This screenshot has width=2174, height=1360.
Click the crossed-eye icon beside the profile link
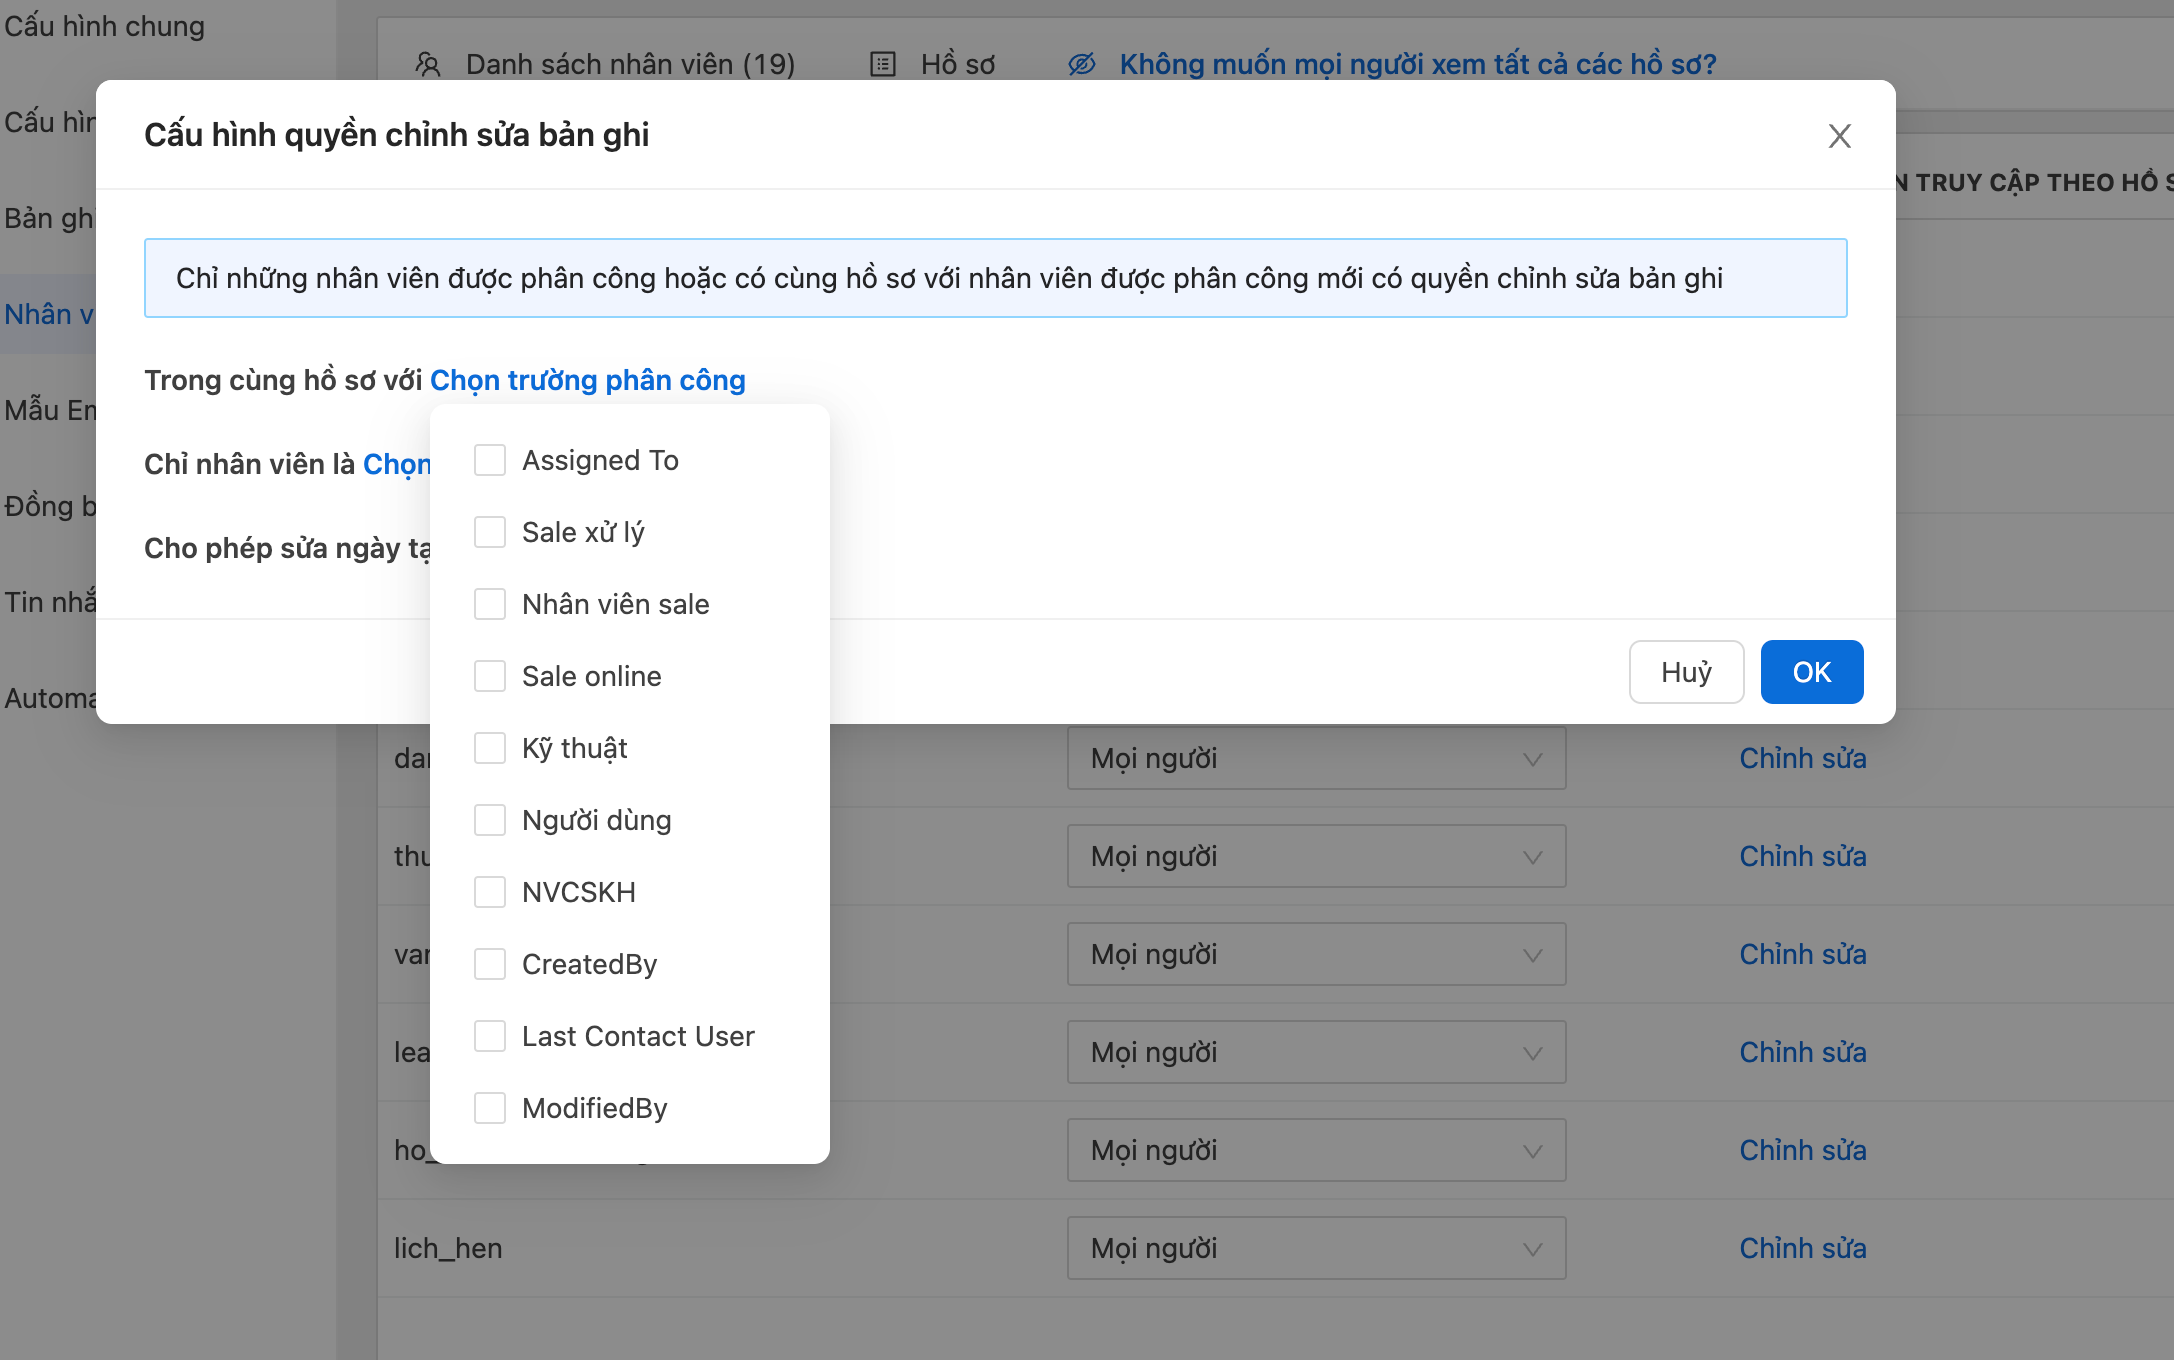[1082, 65]
